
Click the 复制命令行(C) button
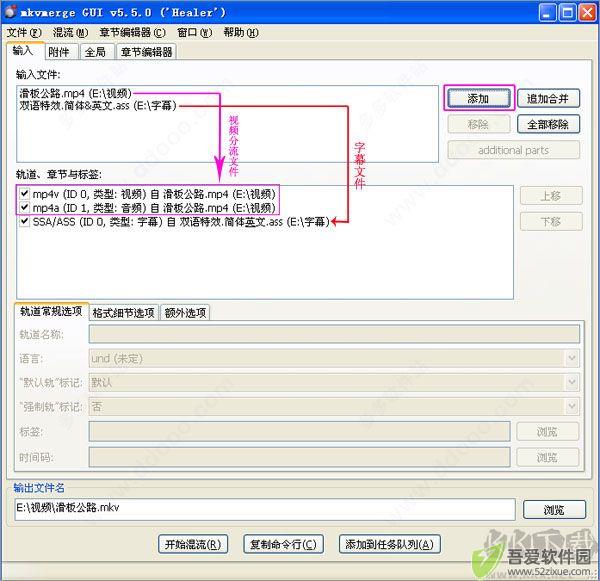pos(283,544)
